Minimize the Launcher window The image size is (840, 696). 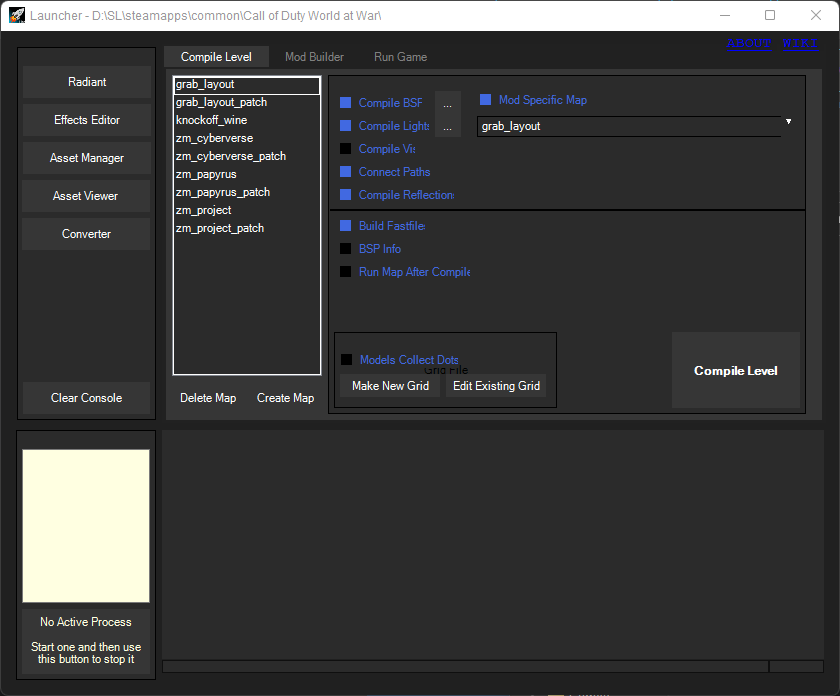pyautogui.click(x=725, y=16)
